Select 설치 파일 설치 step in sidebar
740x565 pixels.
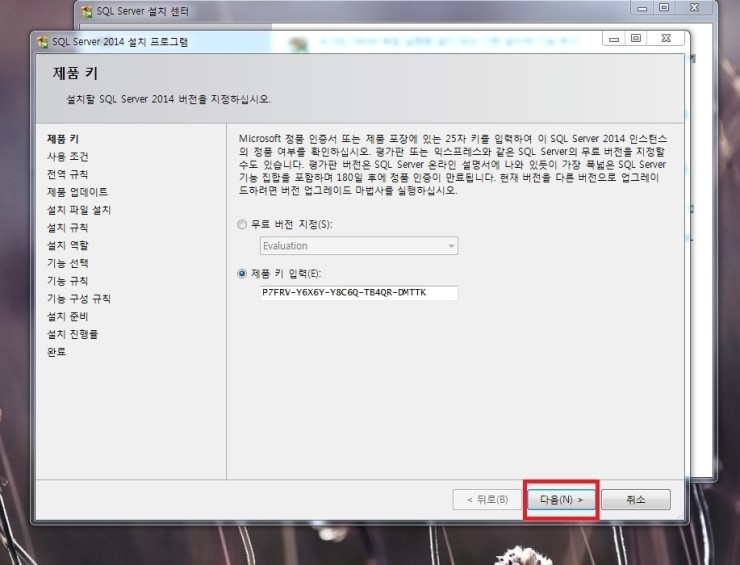click(79, 210)
